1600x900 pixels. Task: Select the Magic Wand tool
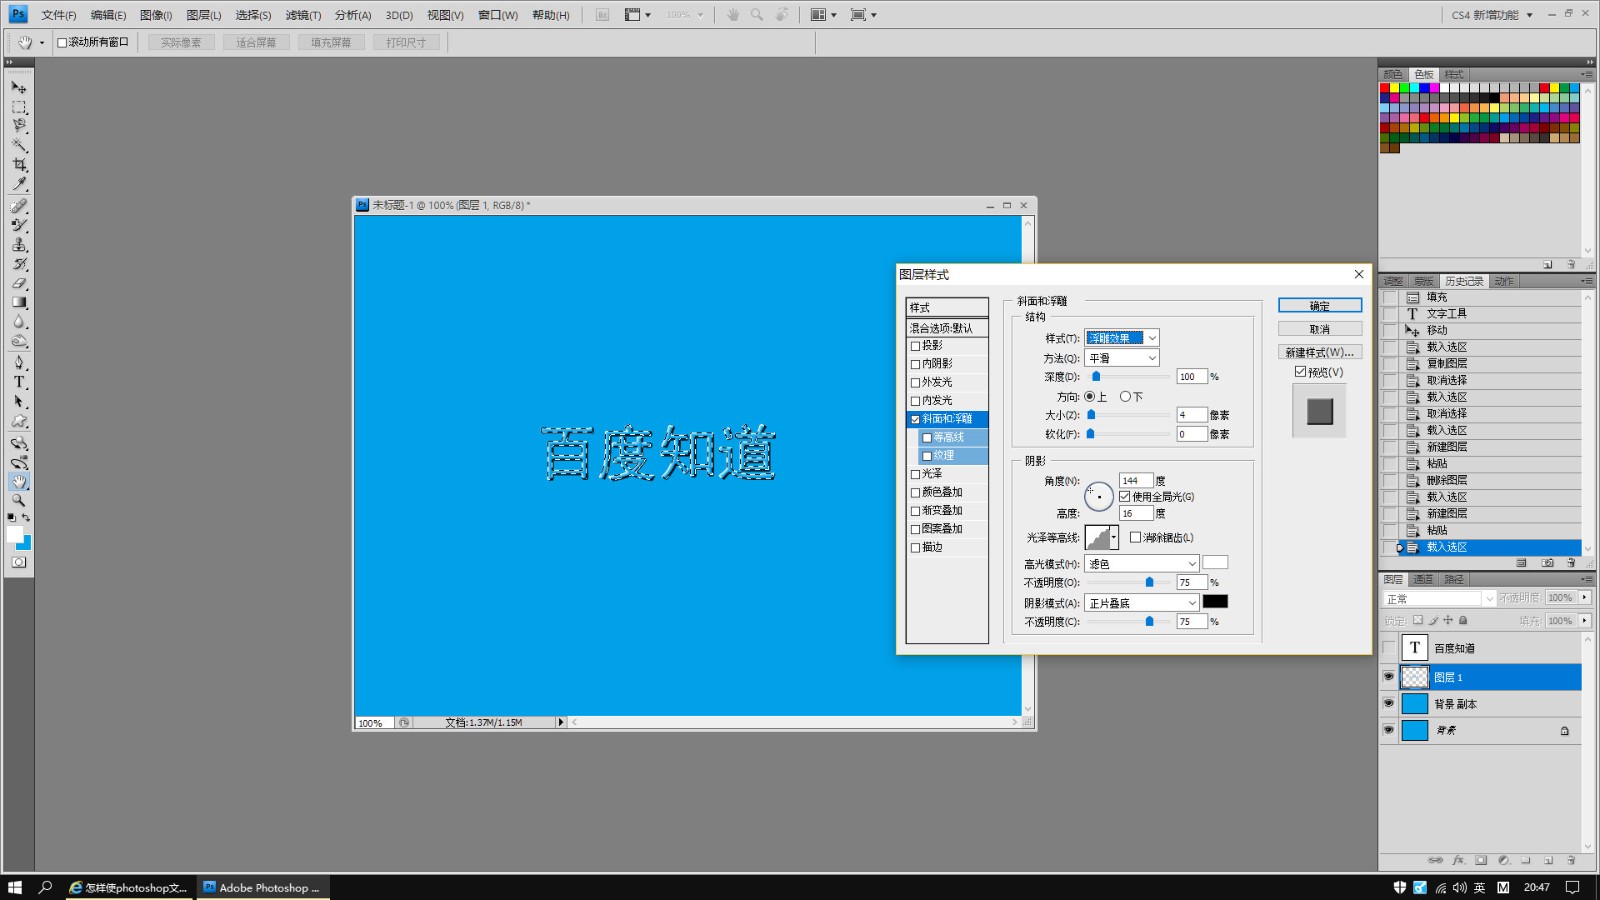point(19,146)
